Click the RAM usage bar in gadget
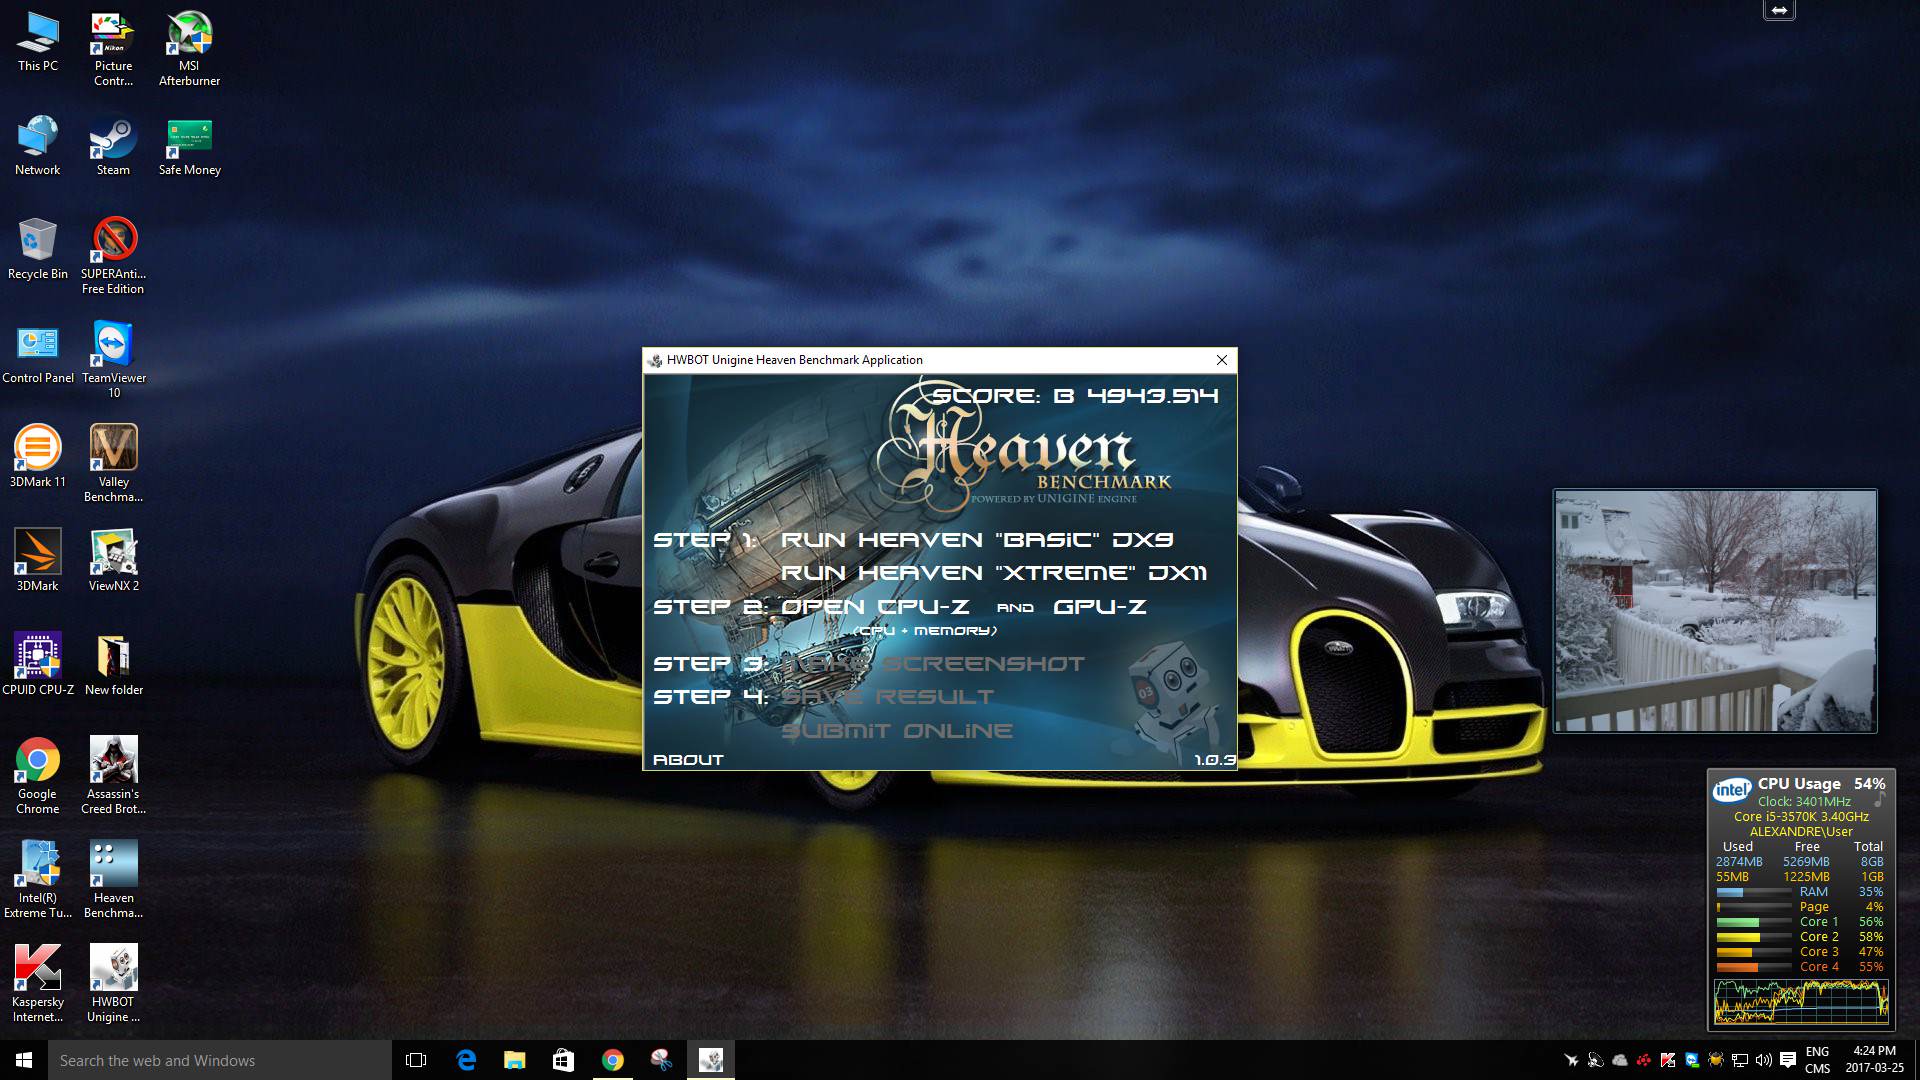Viewport: 1920px width, 1080px height. coord(1753,892)
